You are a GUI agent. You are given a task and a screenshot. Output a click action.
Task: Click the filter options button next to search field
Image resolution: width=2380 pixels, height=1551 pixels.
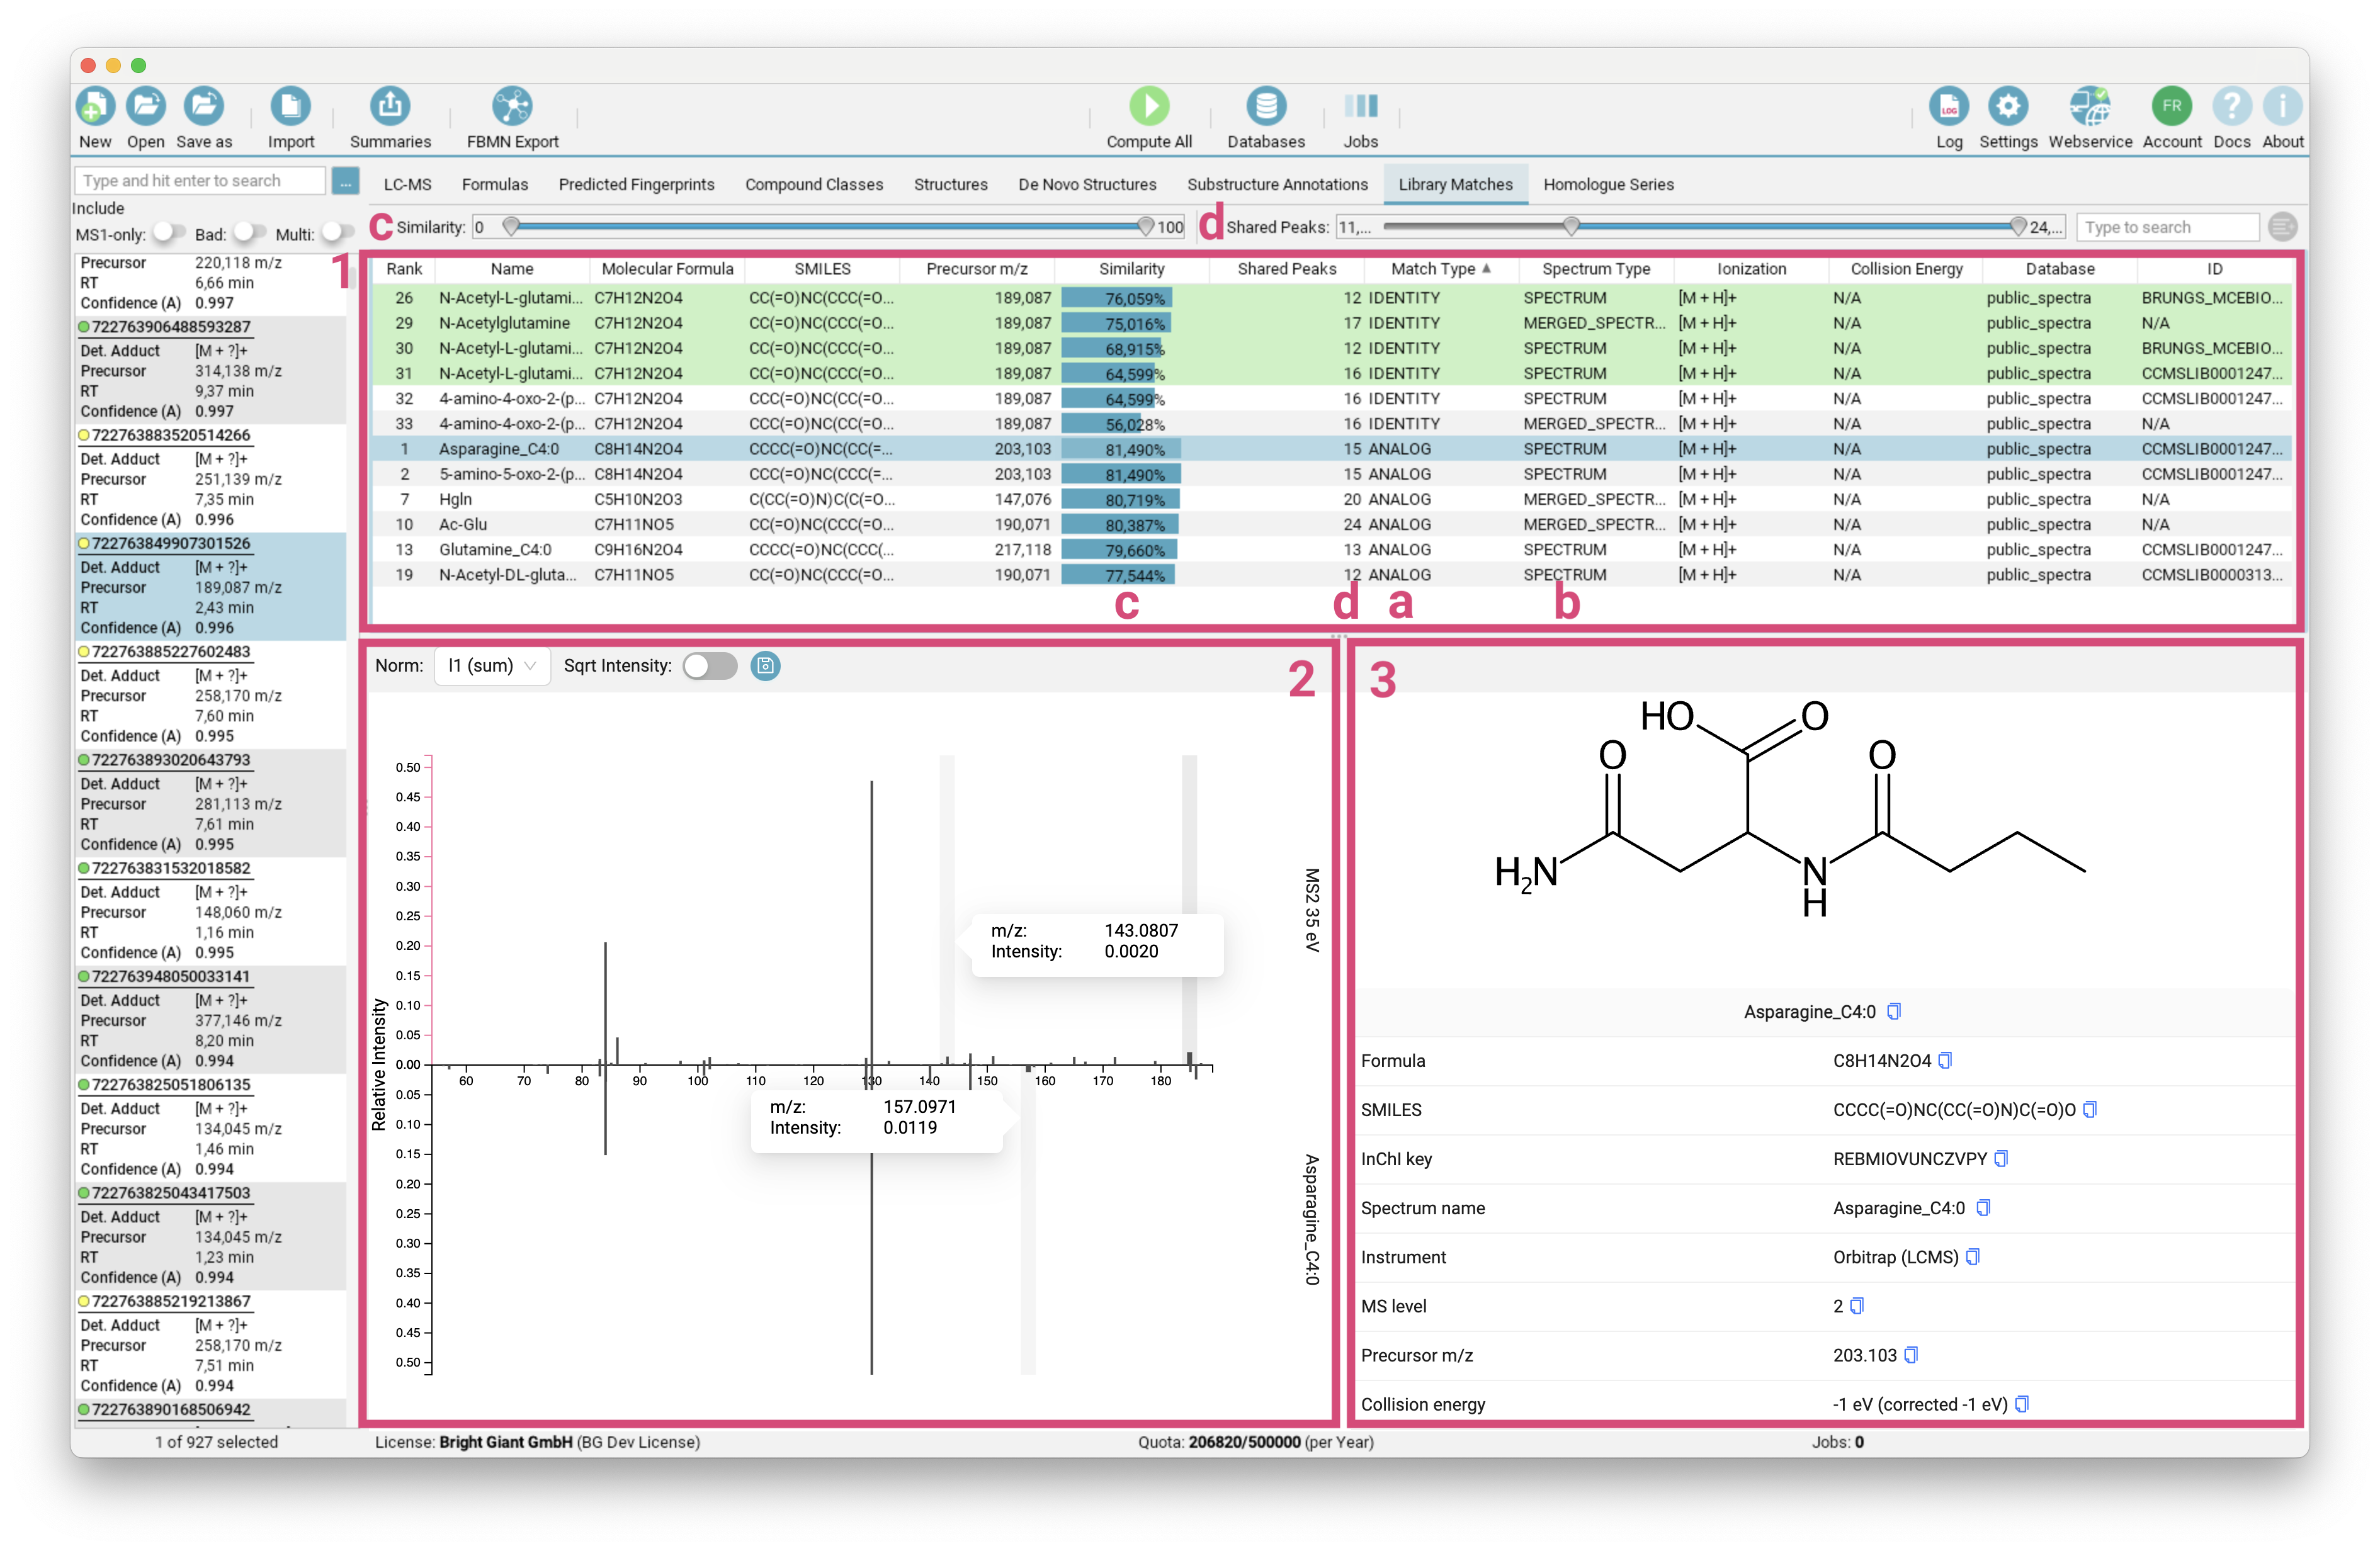(345, 181)
